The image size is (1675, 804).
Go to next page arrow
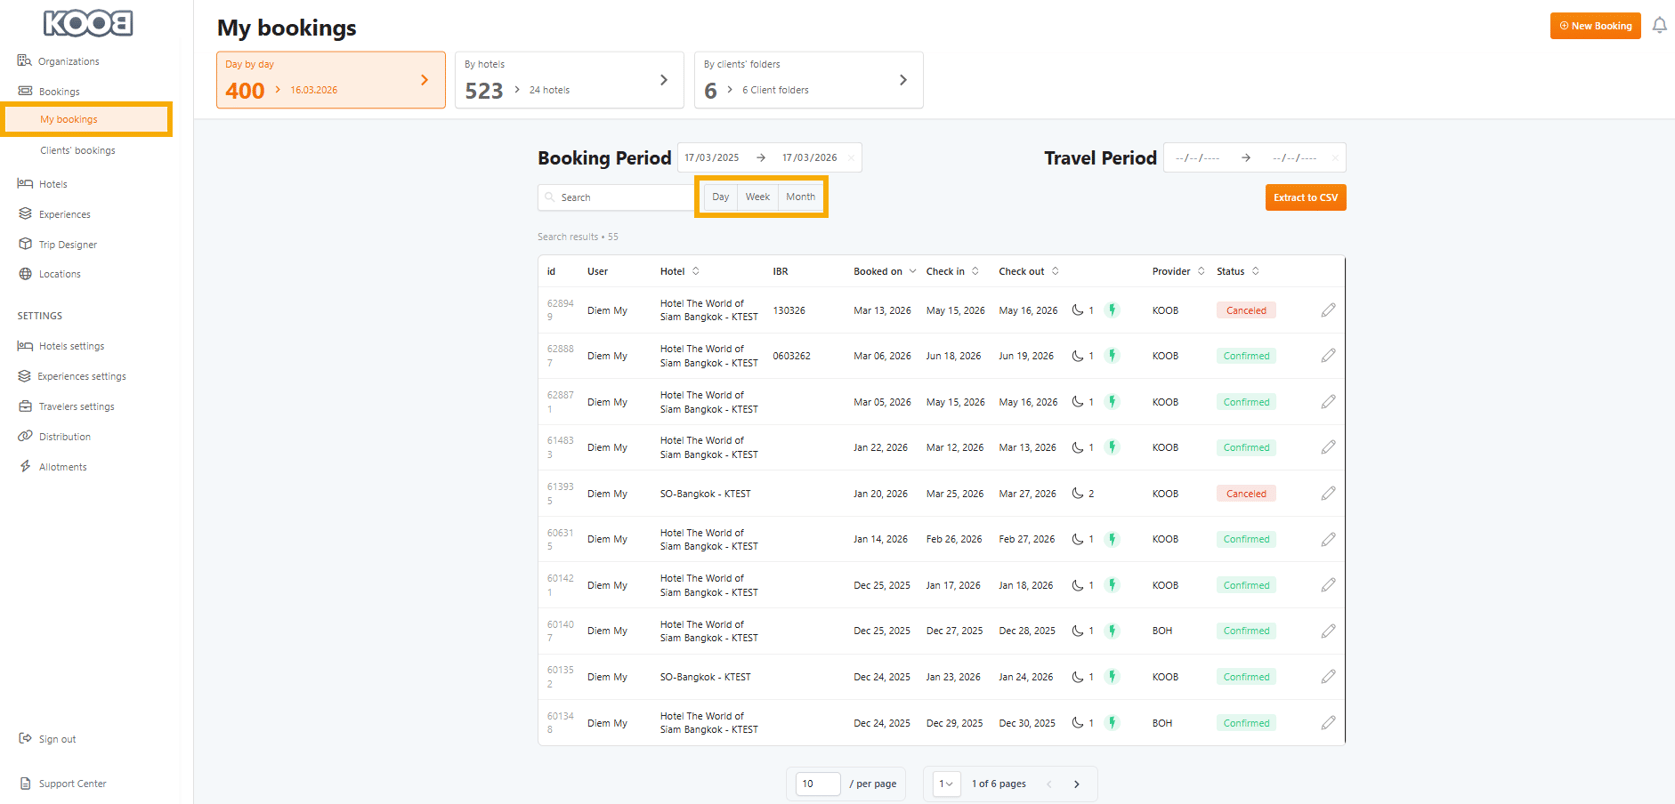(x=1076, y=784)
